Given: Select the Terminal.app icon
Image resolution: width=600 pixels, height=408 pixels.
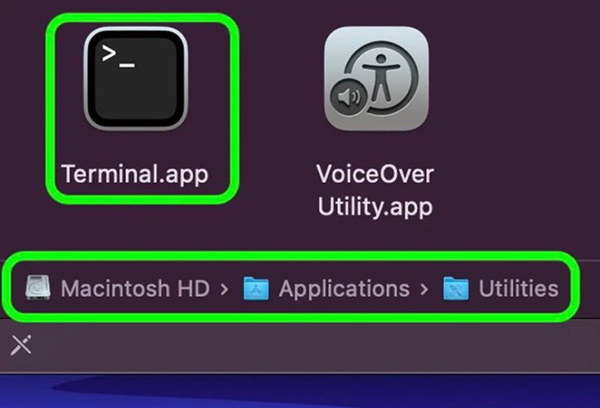Looking at the screenshot, I should tap(136, 78).
